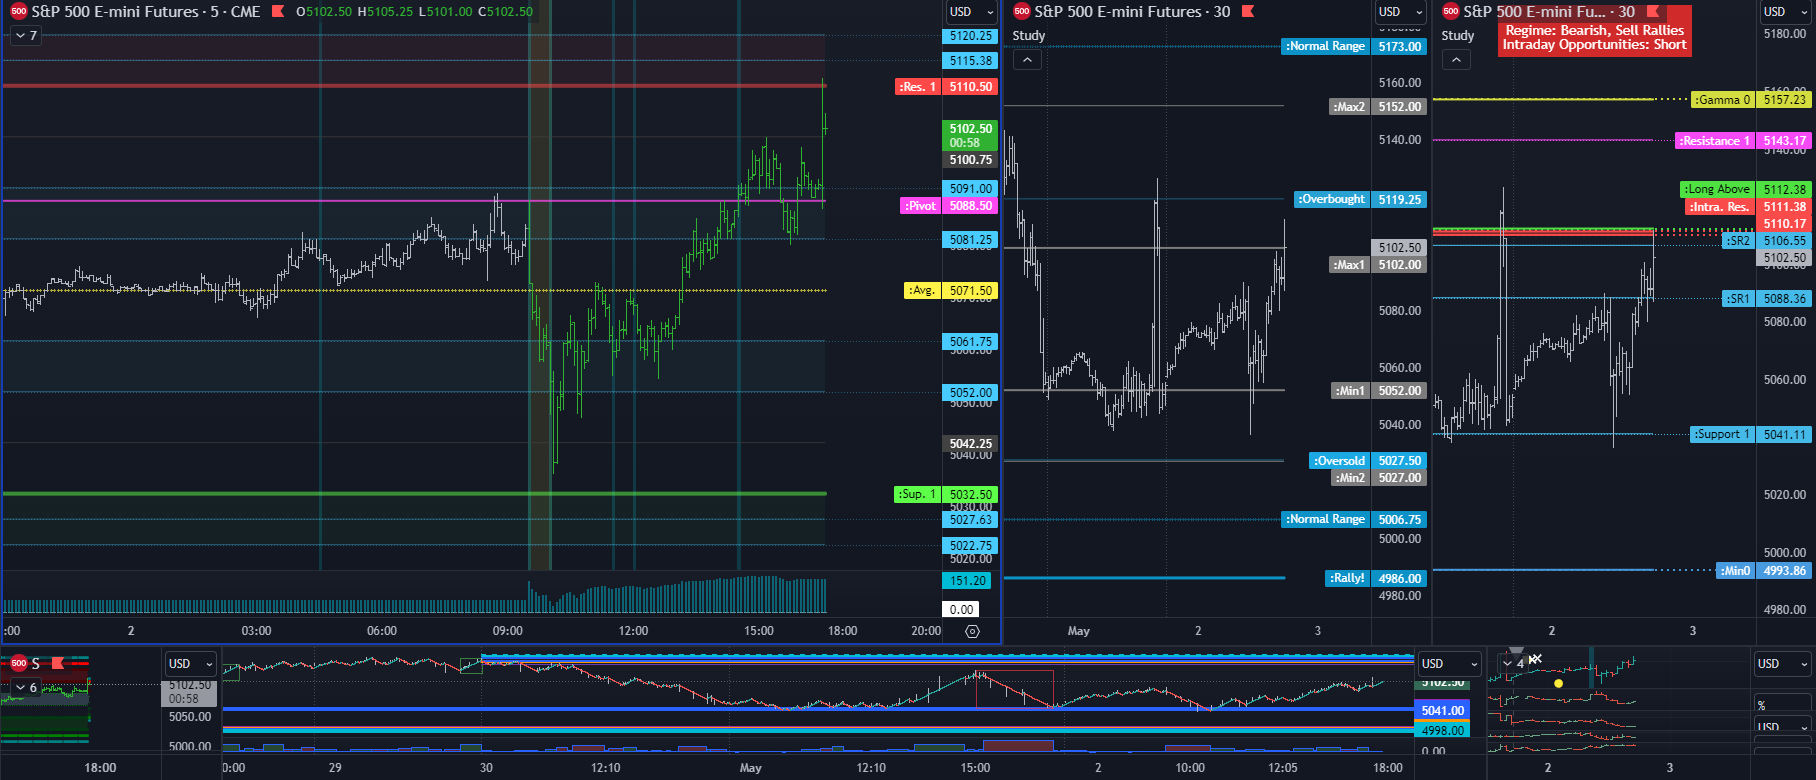The image size is (1816, 780).
Task: Click the 5042.25 grey price label
Action: 971,444
